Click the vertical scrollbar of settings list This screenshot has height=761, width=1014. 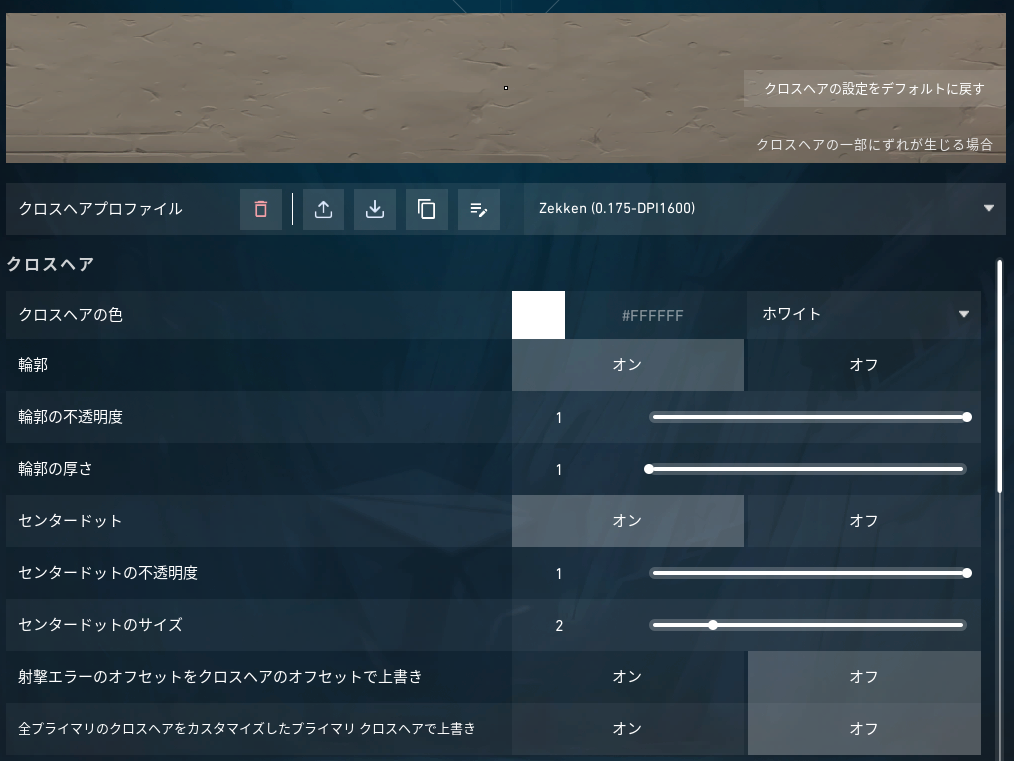pyautogui.click(x=999, y=375)
